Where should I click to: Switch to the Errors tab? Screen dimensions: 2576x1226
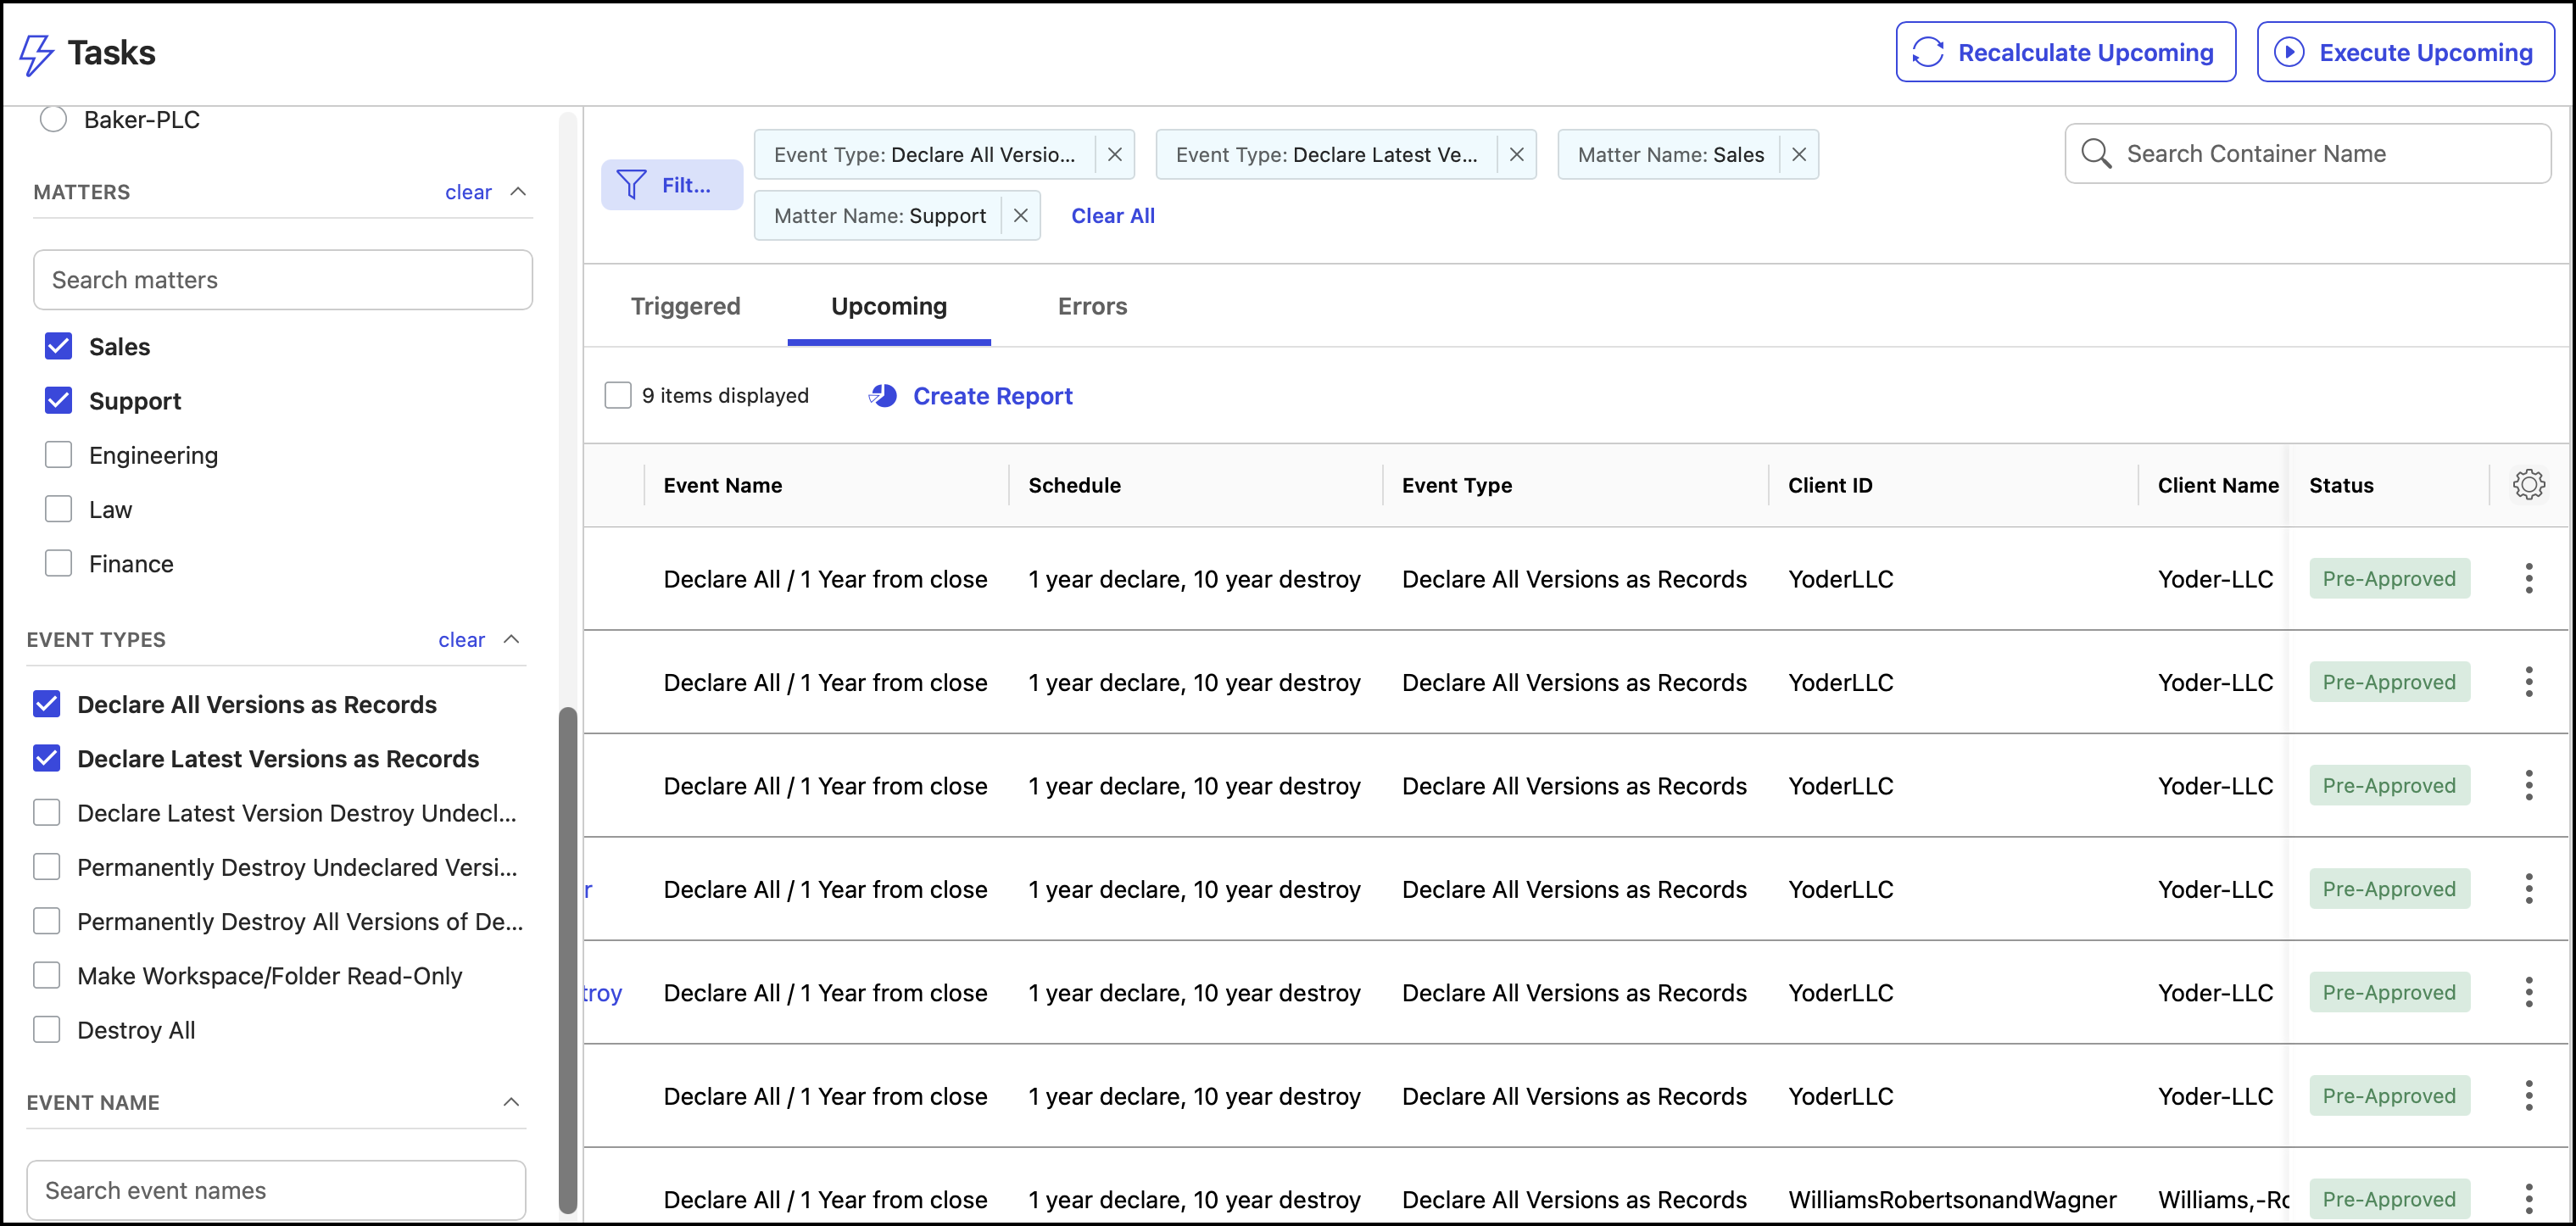[x=1092, y=307]
